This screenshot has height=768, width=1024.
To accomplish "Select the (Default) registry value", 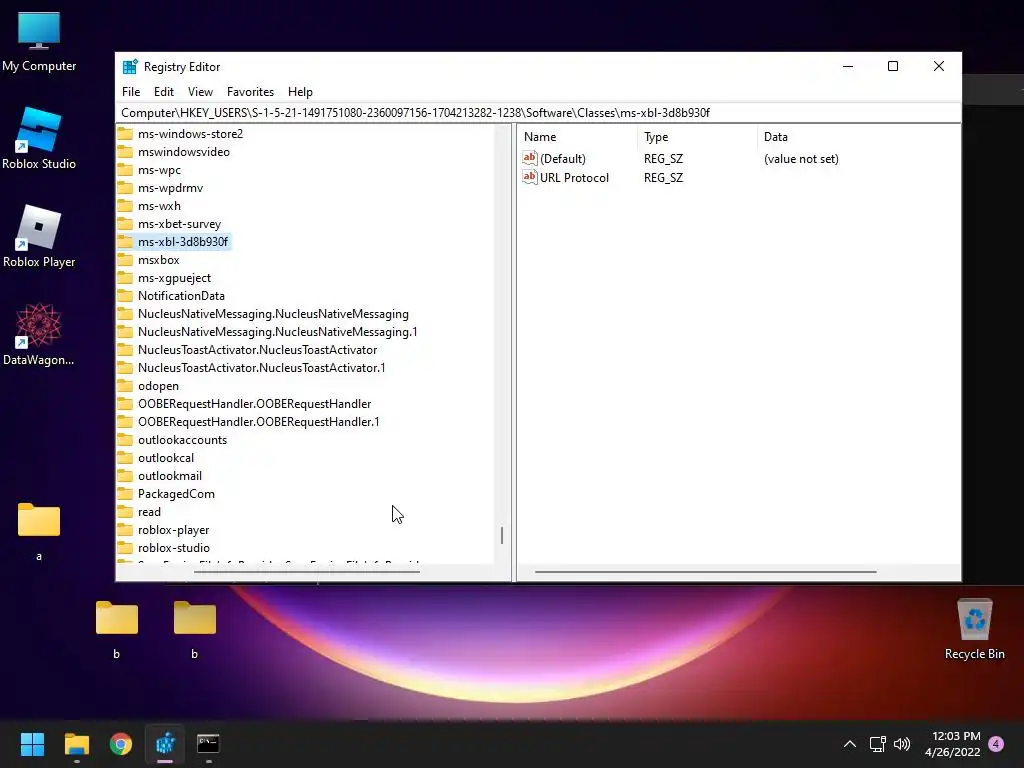I will pos(562,159).
